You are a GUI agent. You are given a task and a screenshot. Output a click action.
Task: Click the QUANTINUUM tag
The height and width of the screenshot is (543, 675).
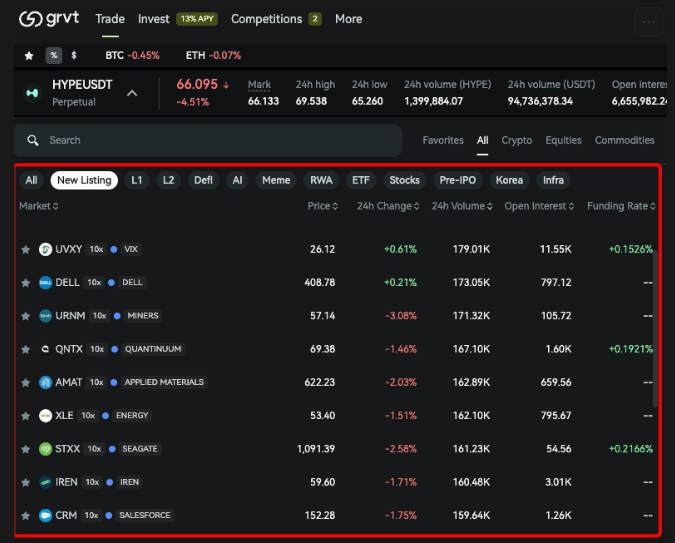point(153,349)
